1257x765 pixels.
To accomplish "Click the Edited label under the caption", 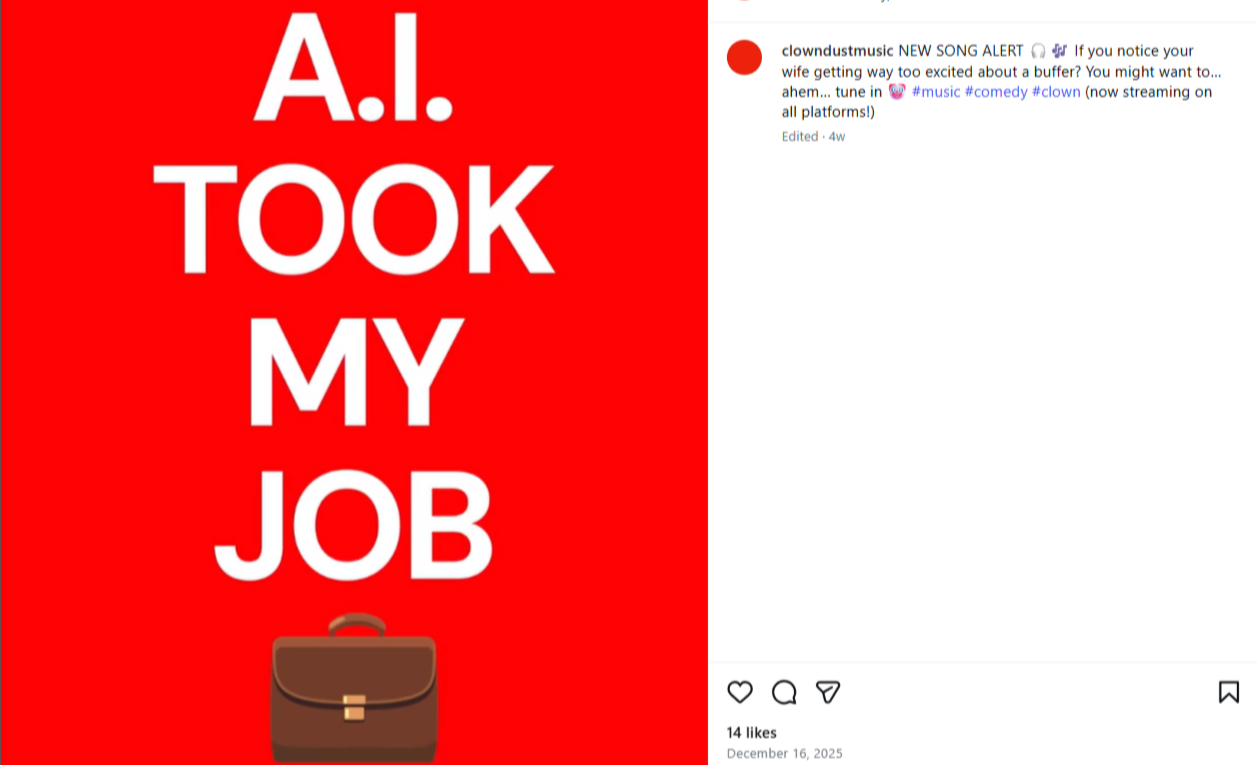I will [x=800, y=137].
